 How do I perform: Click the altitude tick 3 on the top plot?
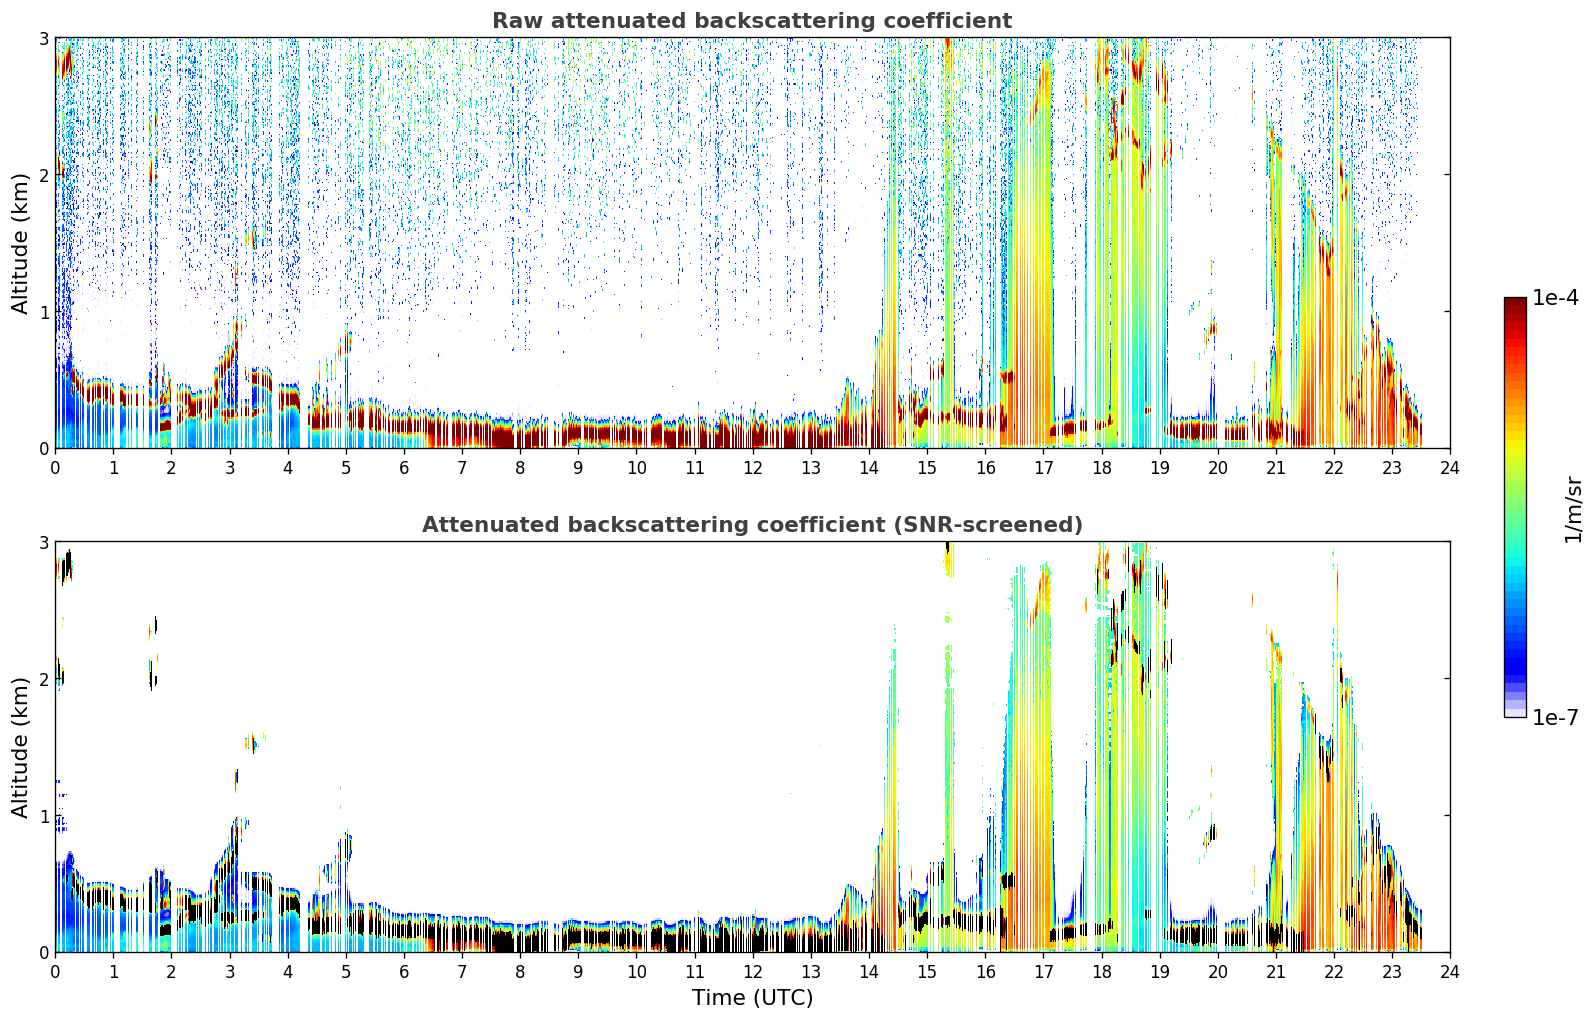43,38
